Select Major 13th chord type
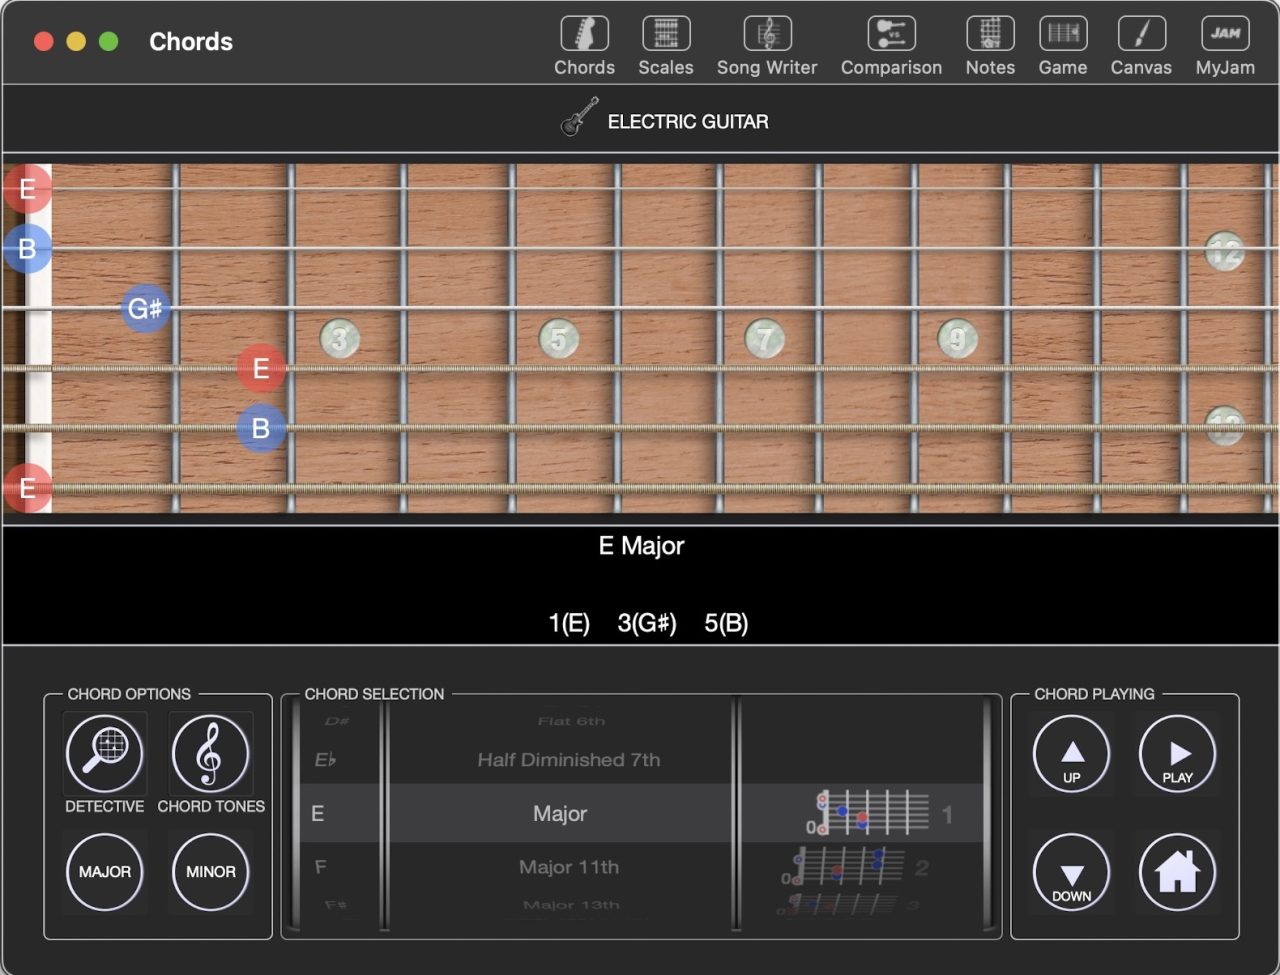The width and height of the screenshot is (1280, 975). coord(571,905)
